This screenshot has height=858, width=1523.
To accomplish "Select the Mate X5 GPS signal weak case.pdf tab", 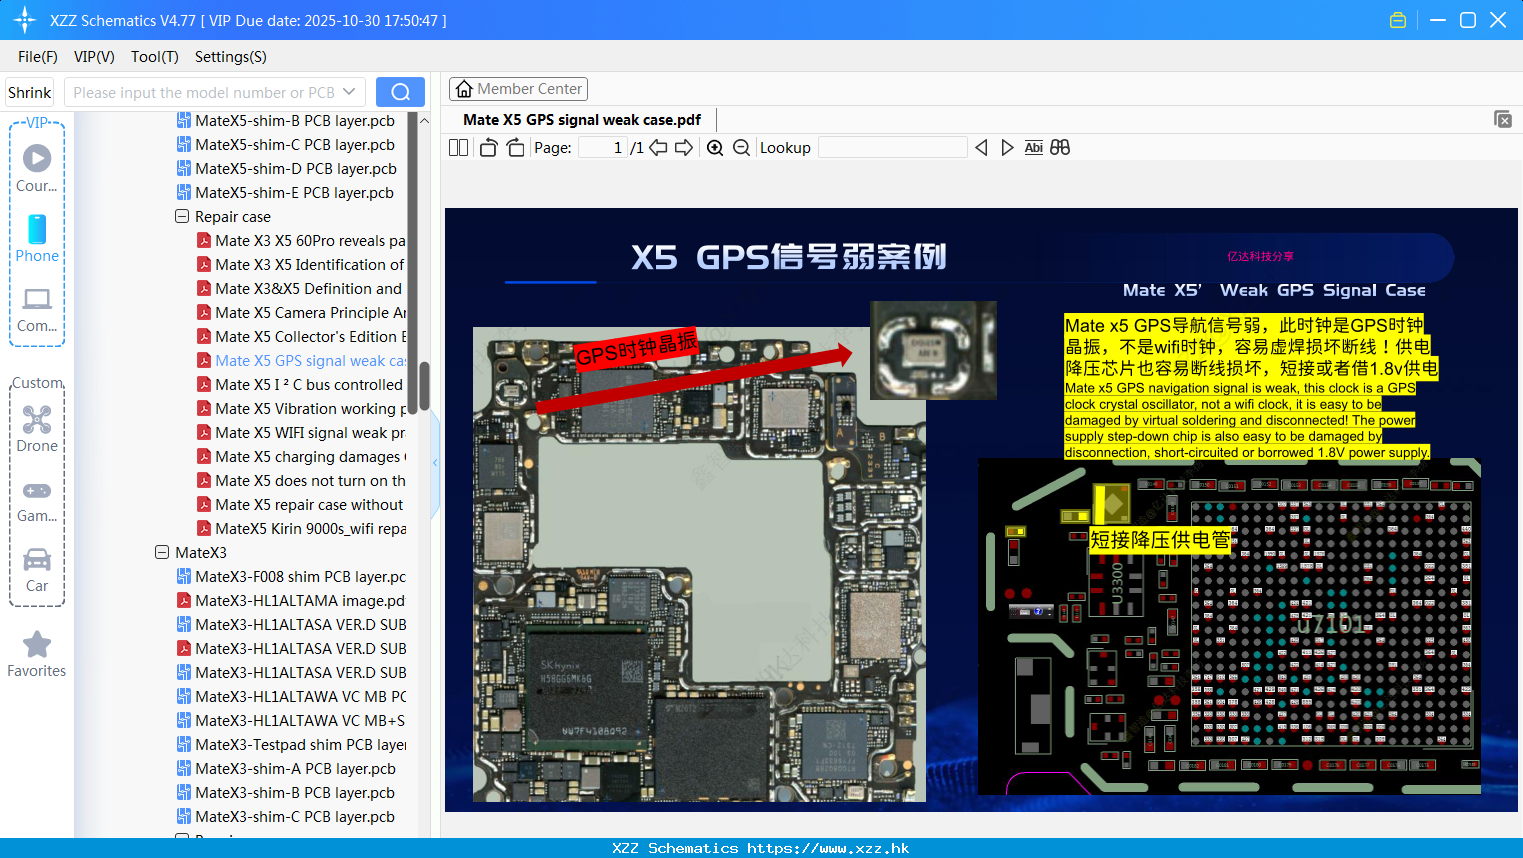I will pos(582,120).
